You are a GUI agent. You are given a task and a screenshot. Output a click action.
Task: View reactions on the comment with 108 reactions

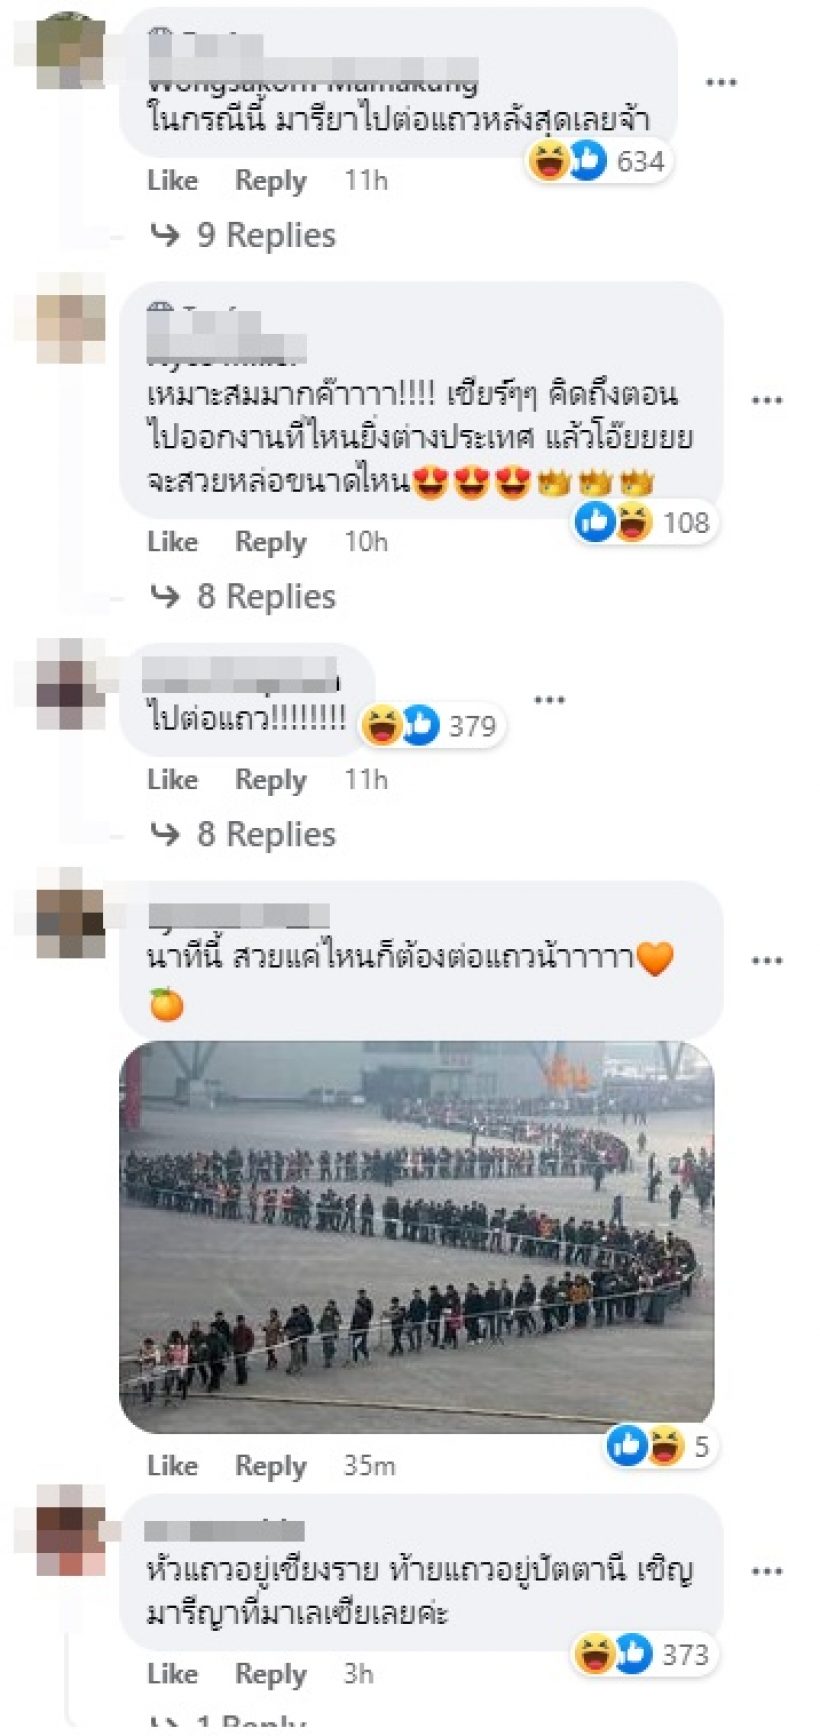coord(644,522)
